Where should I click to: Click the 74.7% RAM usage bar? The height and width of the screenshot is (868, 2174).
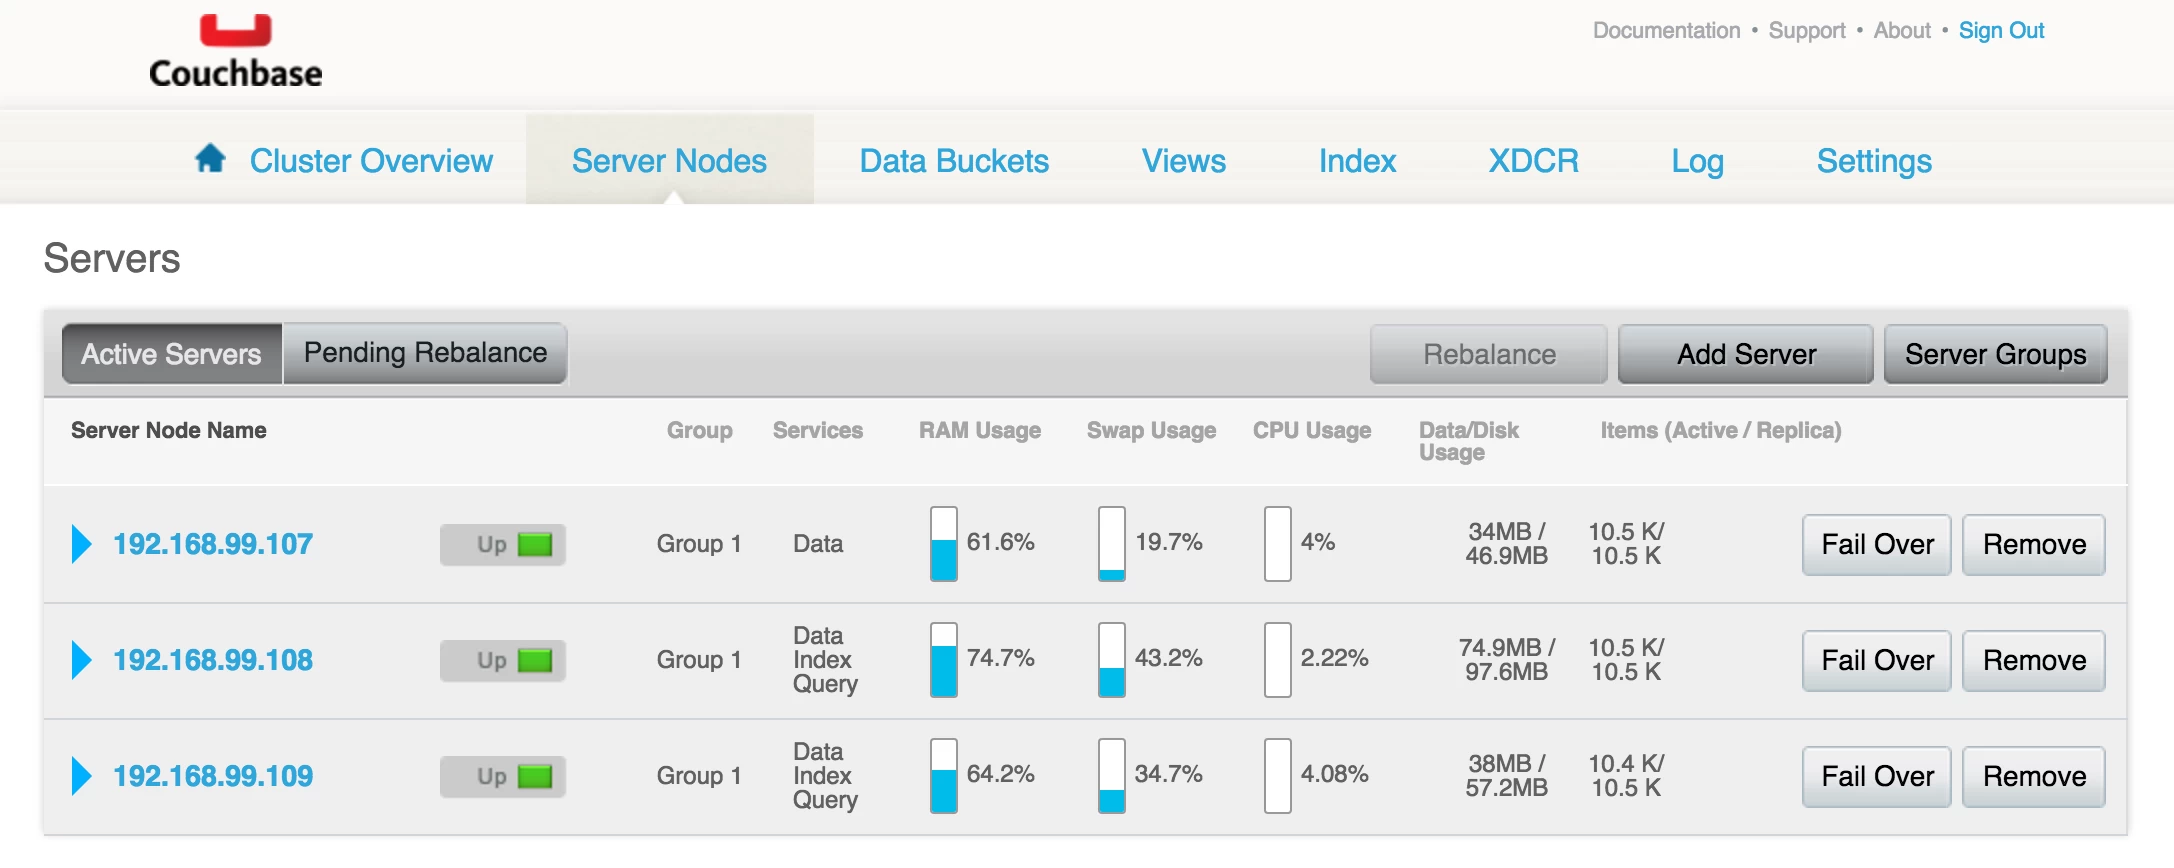tap(944, 660)
